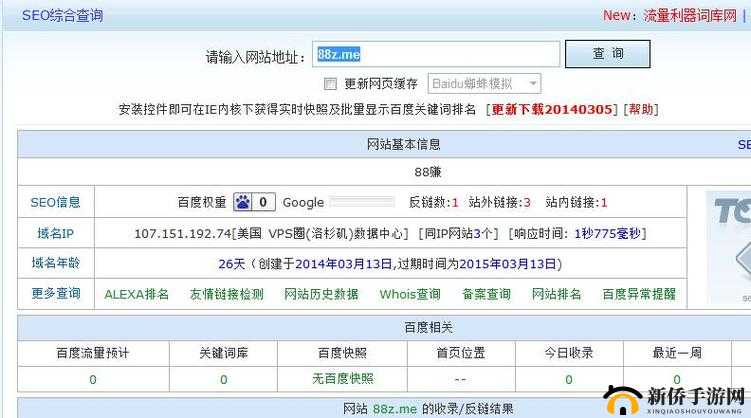Open the SEO信息 row label
751x418 pixels.
pos(56,202)
